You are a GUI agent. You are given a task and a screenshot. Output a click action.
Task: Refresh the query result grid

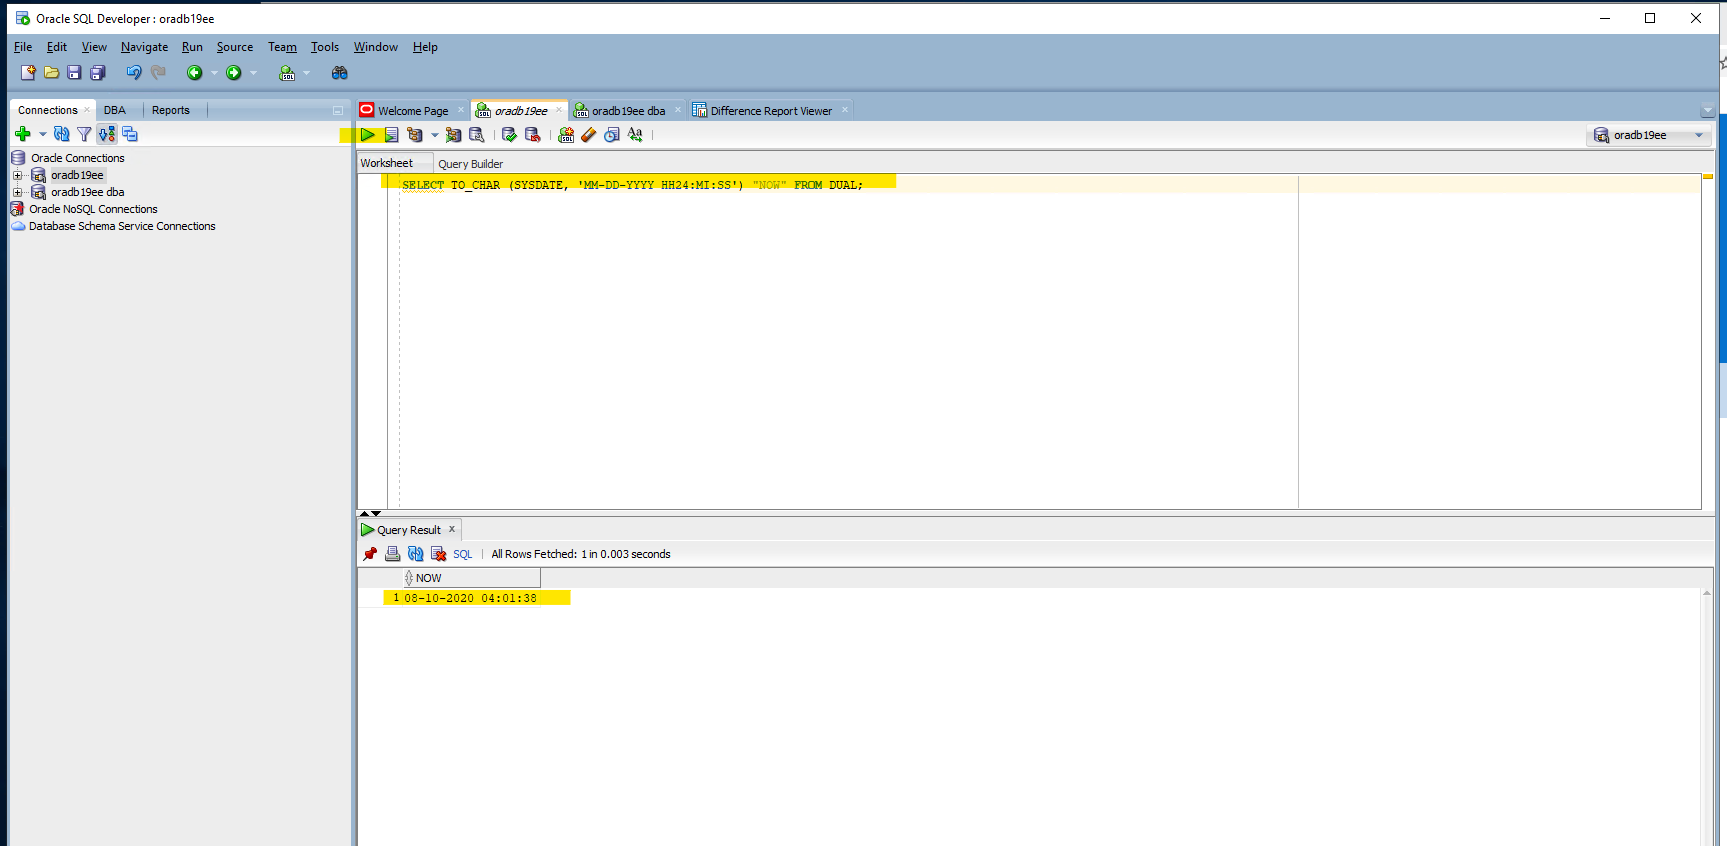click(x=416, y=554)
